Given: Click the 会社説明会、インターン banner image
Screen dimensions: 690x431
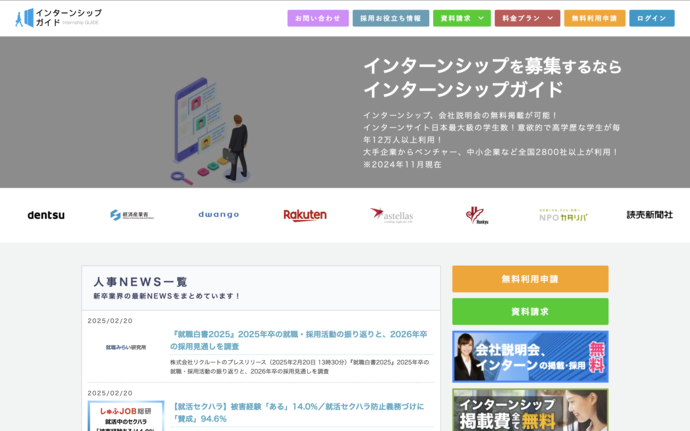Looking at the screenshot, I should point(530,356).
